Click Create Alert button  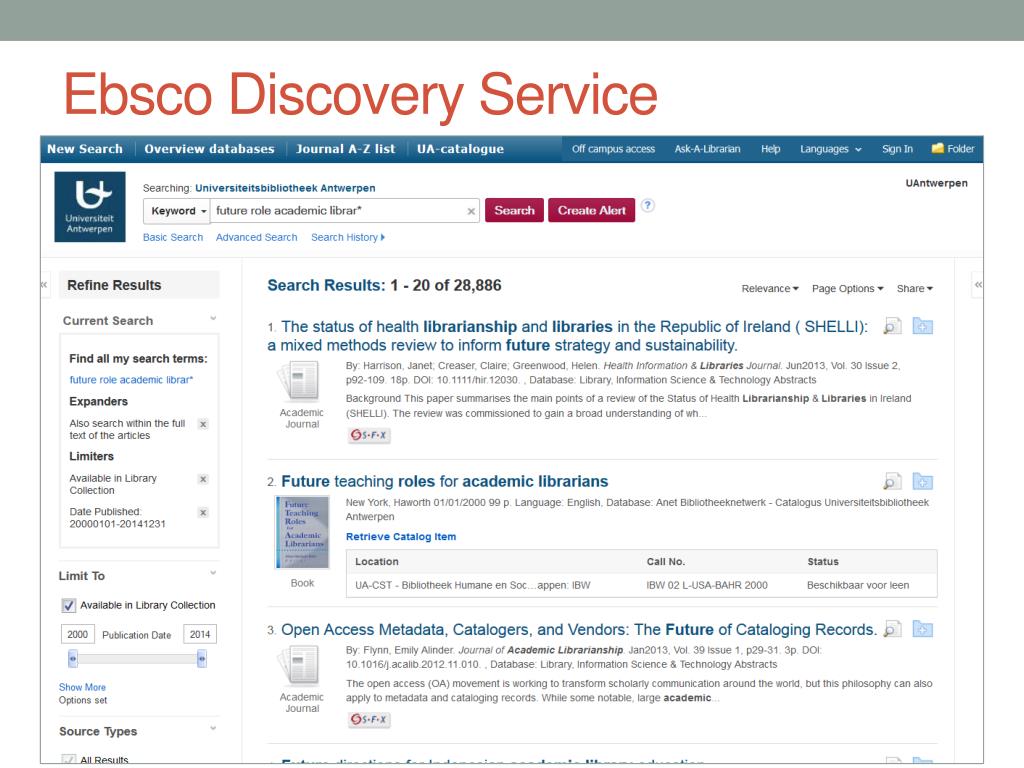coord(592,210)
